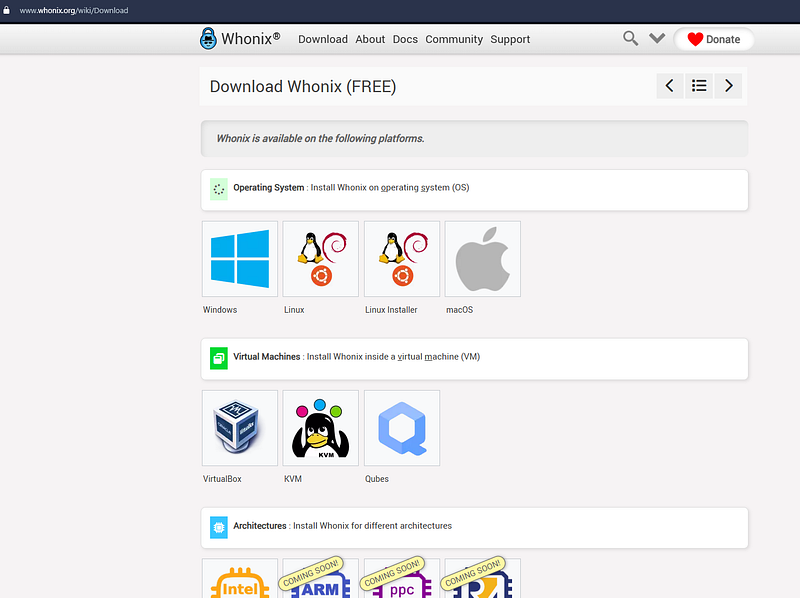Click the 'Download Whonix (FREE)' heading
Viewport: 800px width, 598px height.
(303, 86)
